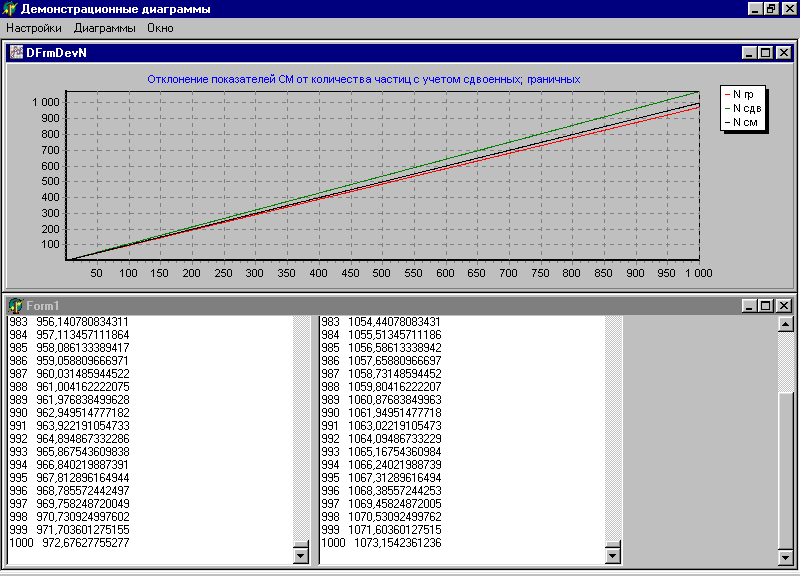Screen dimensions: 800x576
Task: Open the Настройки menu
Action: tap(34, 28)
